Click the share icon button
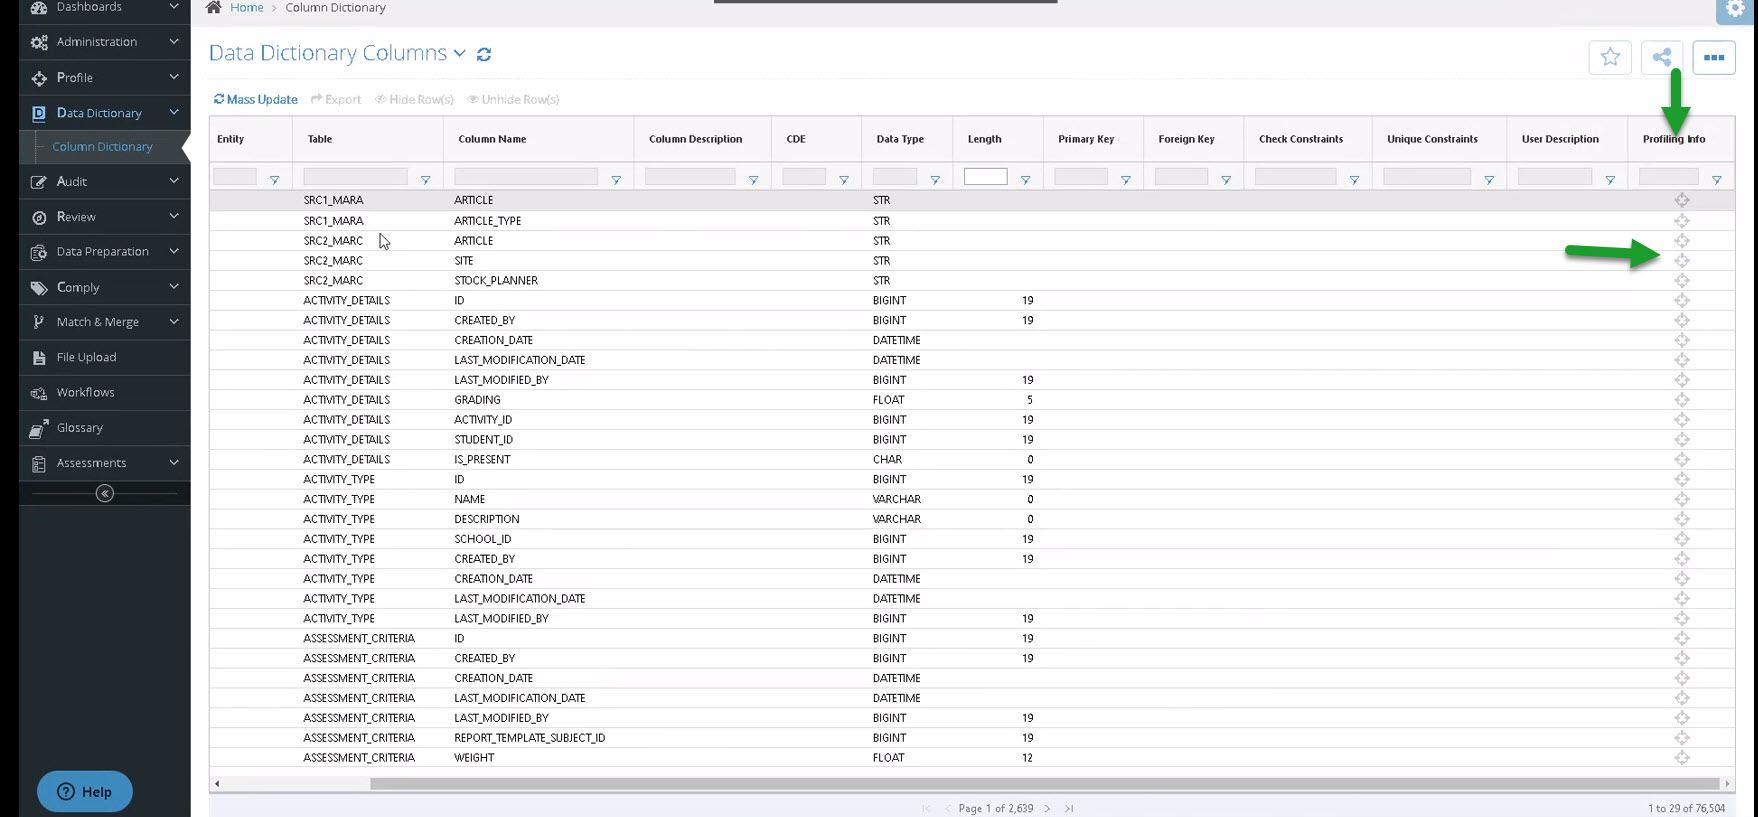This screenshot has height=817, width=1758. click(x=1662, y=57)
